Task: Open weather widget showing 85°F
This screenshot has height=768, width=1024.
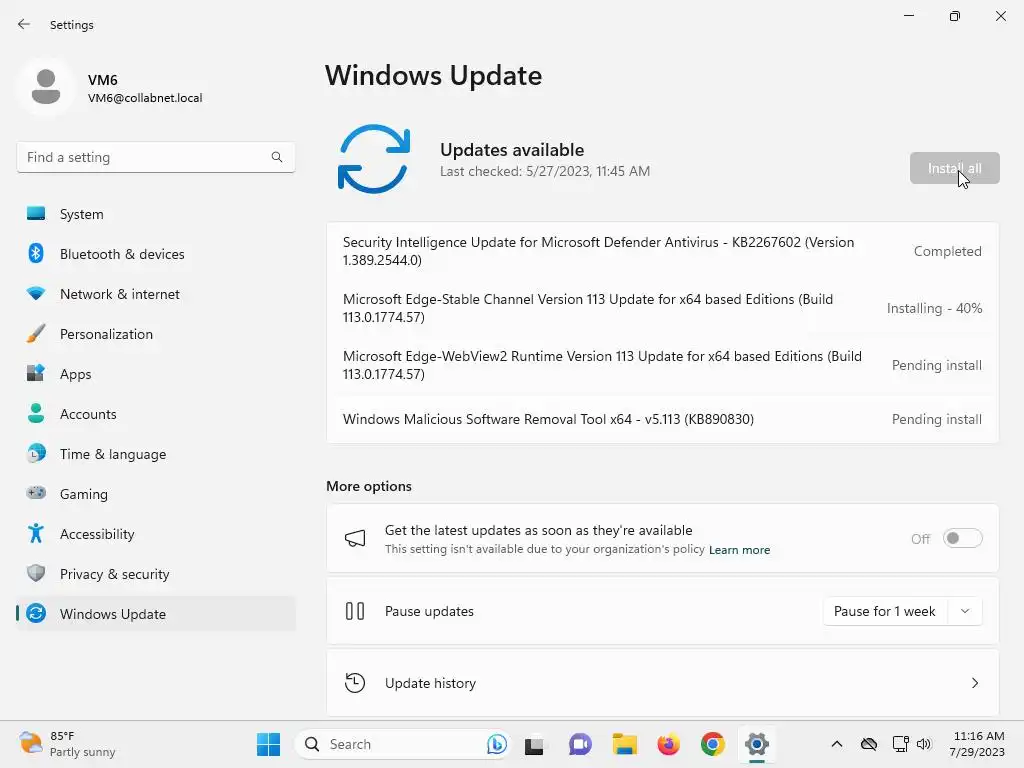Action: tap(67, 744)
